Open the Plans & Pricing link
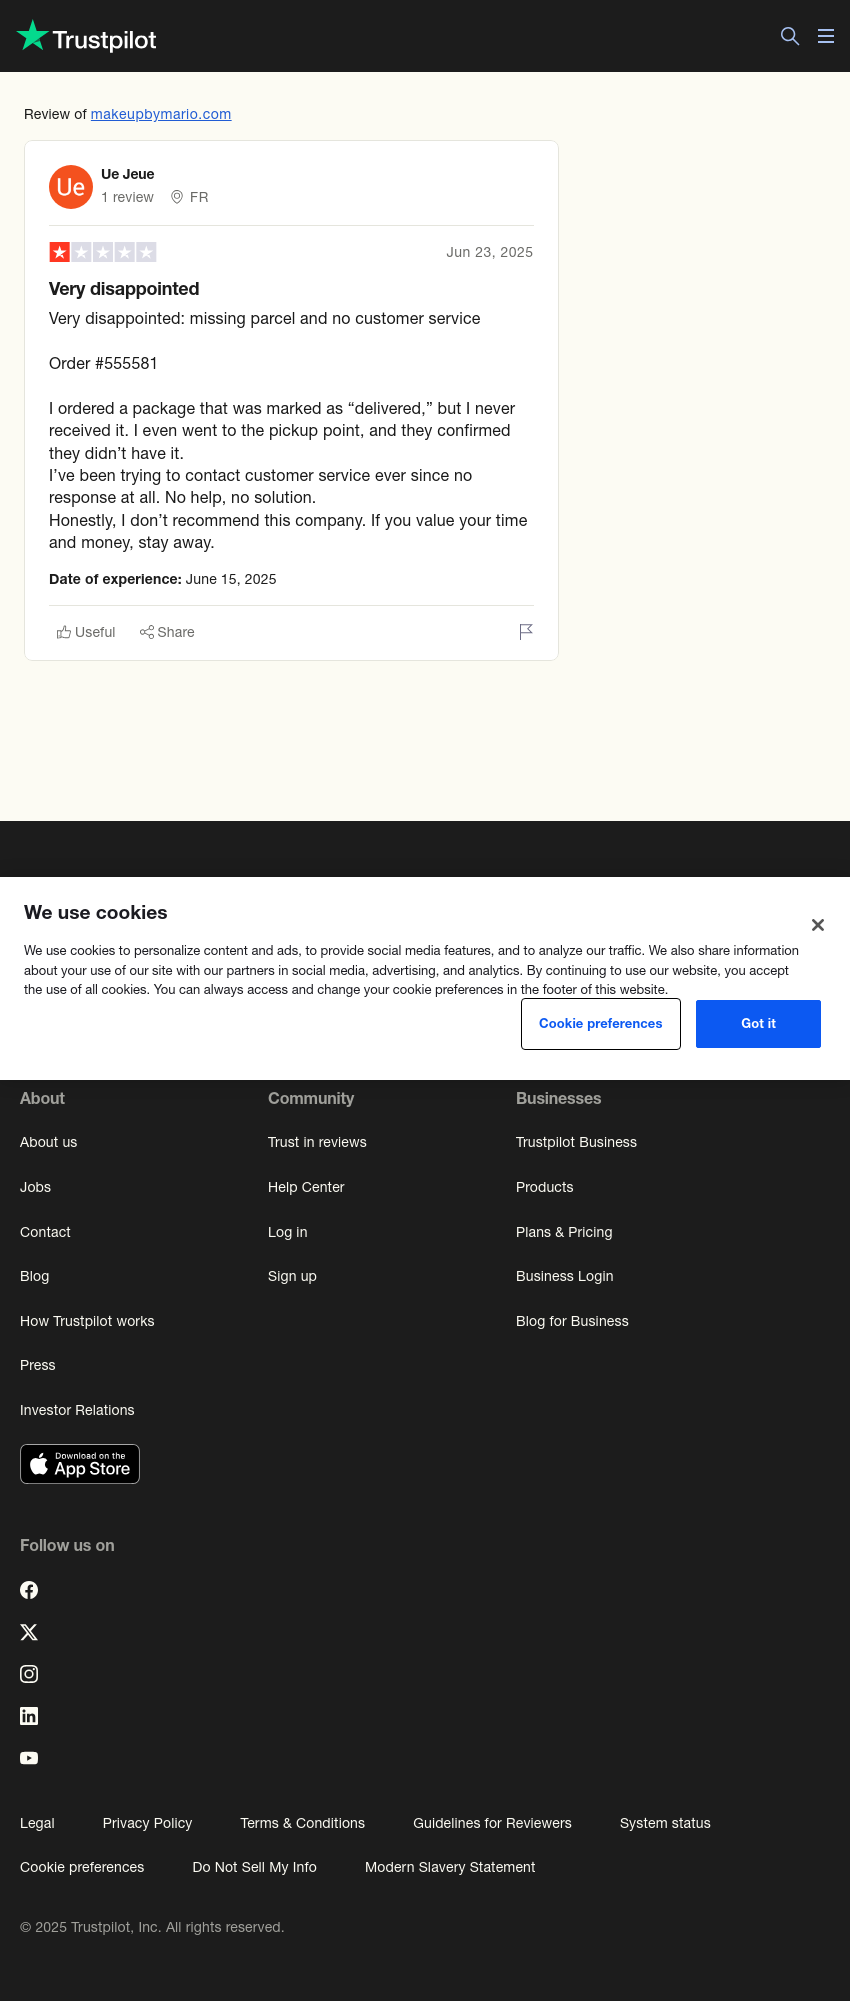 click(564, 1232)
